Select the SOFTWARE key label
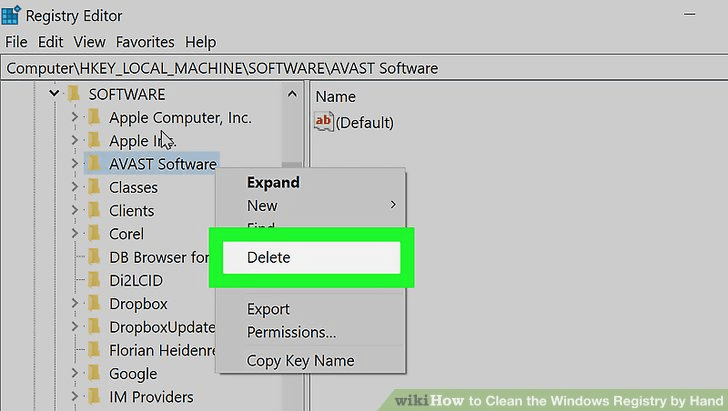Viewport: 728px width, 411px height. pos(127,94)
